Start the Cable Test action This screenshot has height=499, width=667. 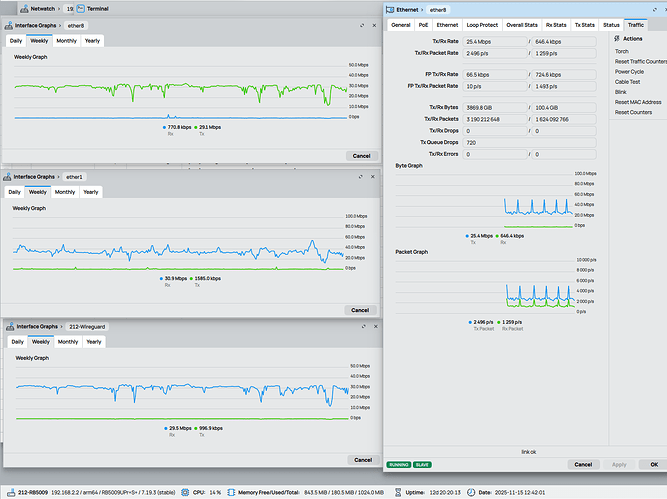point(628,82)
